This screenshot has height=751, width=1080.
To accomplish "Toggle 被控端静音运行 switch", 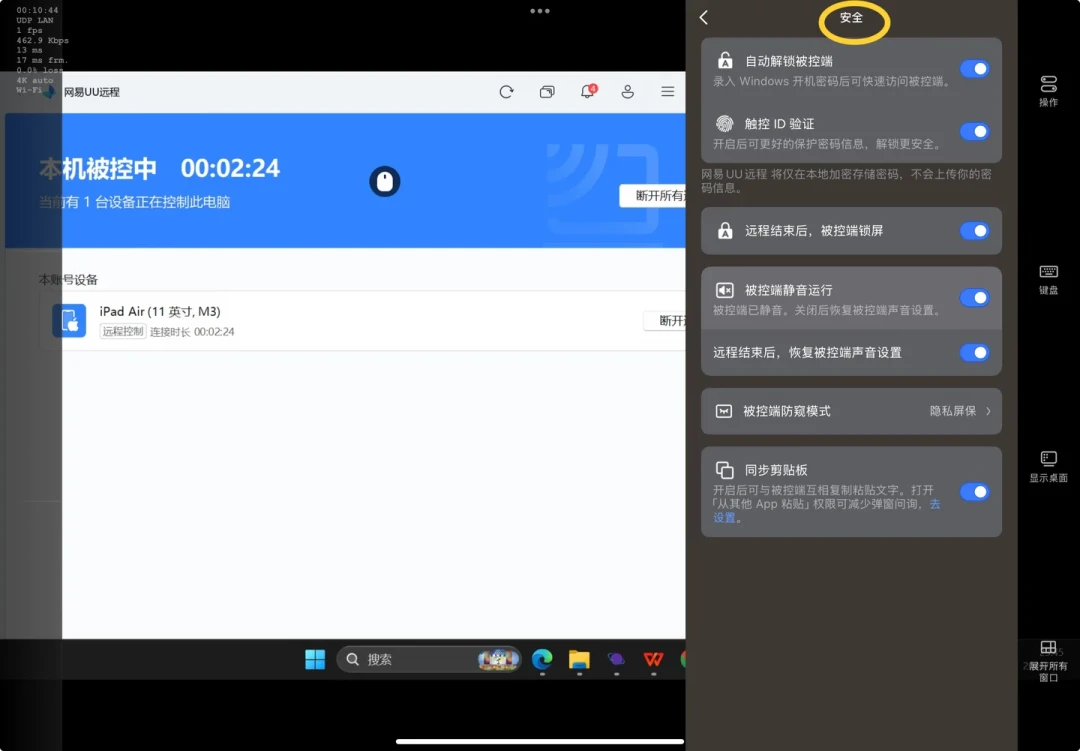I will coord(975,298).
